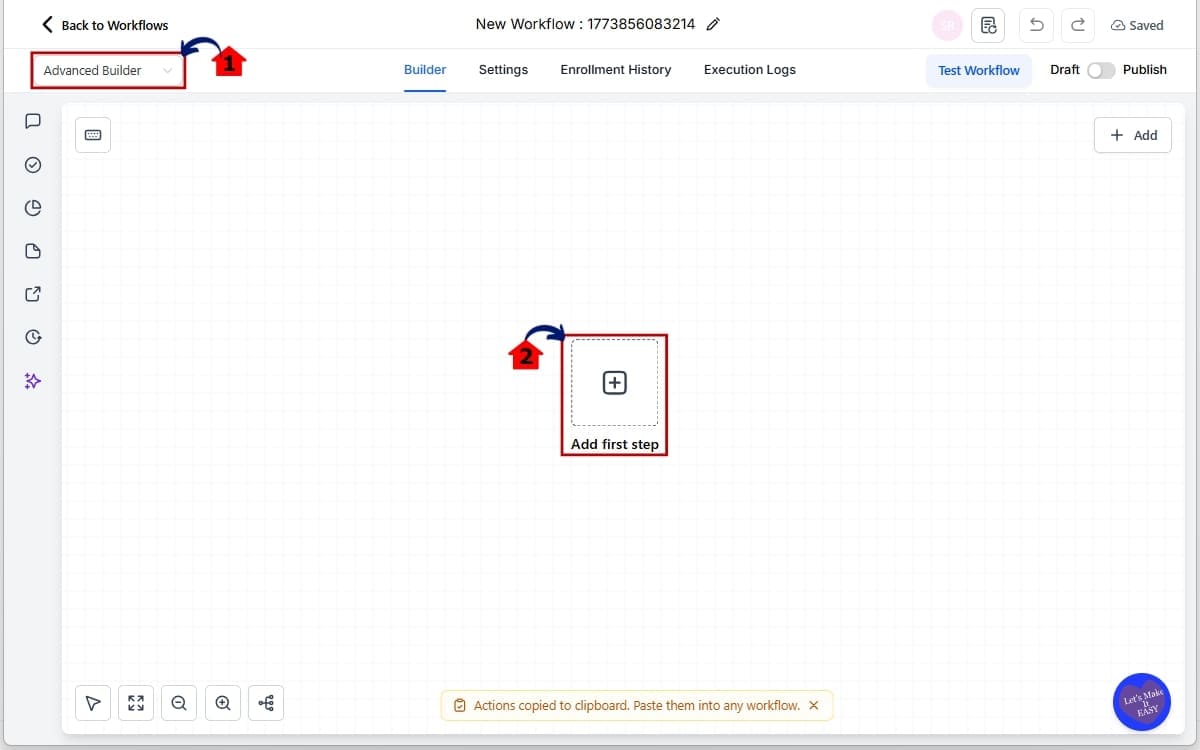Click the Test Workflow button
This screenshot has height=750, width=1200.
[x=979, y=70]
